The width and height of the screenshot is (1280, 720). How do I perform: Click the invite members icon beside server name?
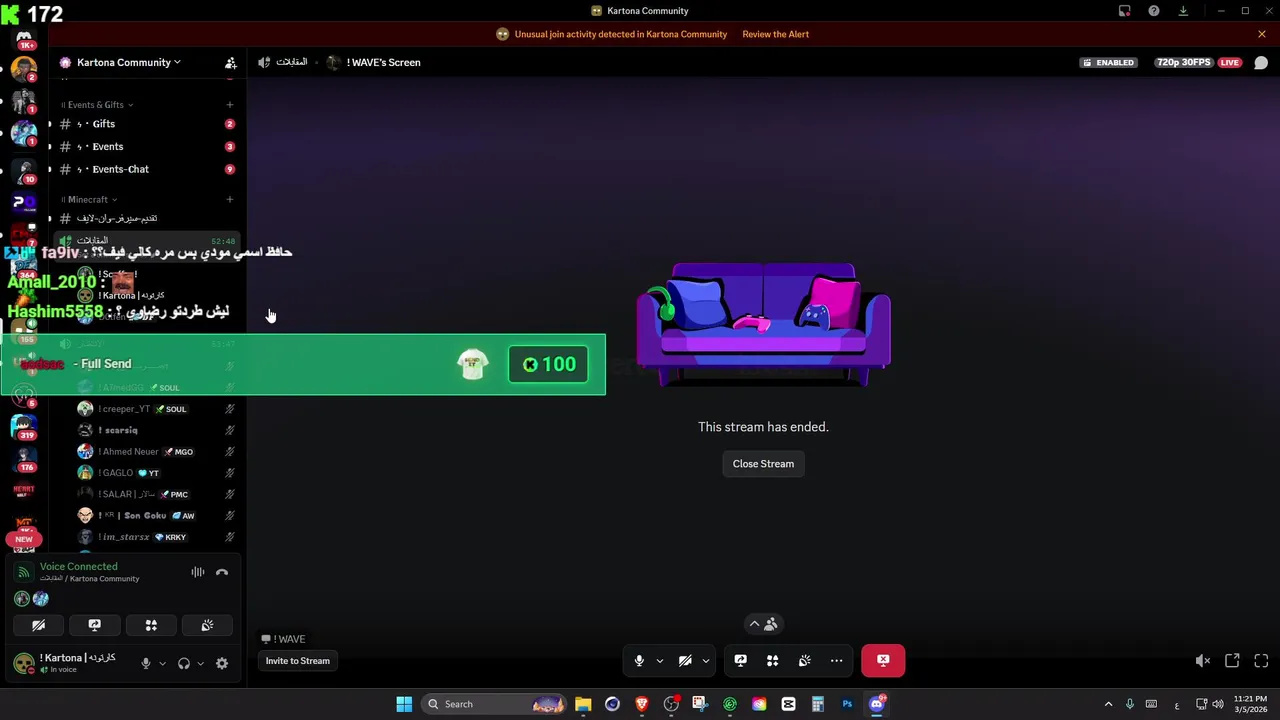coord(230,62)
